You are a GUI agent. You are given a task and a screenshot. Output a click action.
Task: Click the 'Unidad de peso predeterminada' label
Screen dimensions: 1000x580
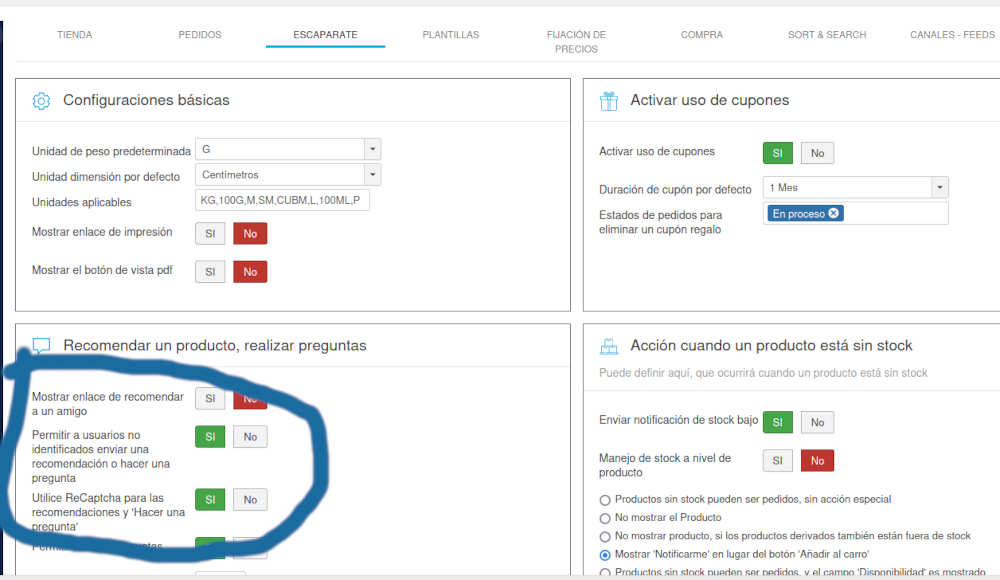[111, 151]
